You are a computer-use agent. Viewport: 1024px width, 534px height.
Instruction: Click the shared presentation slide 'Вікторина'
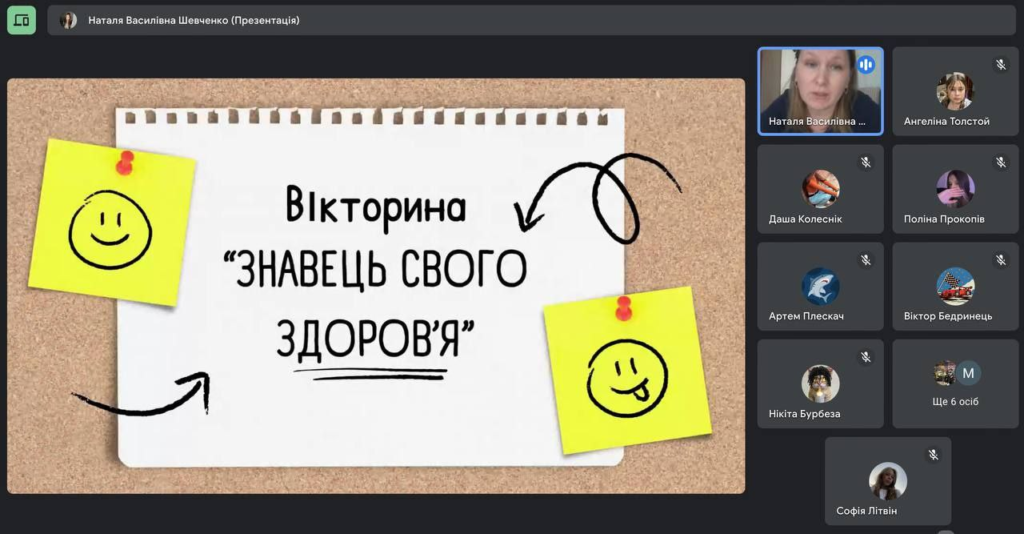376,286
